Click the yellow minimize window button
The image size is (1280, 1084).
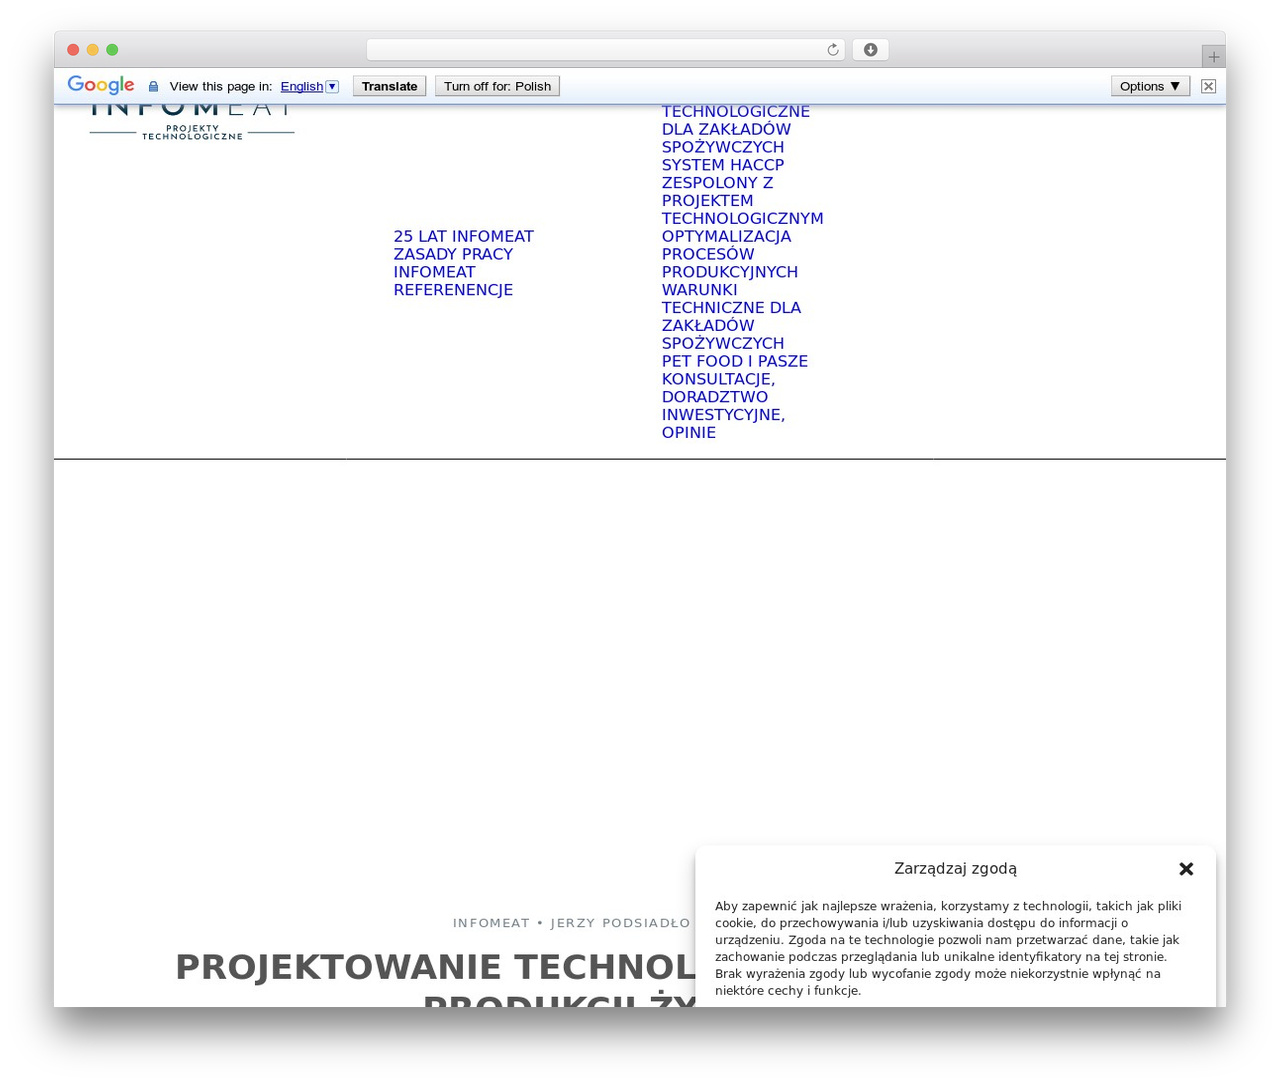tap(93, 50)
